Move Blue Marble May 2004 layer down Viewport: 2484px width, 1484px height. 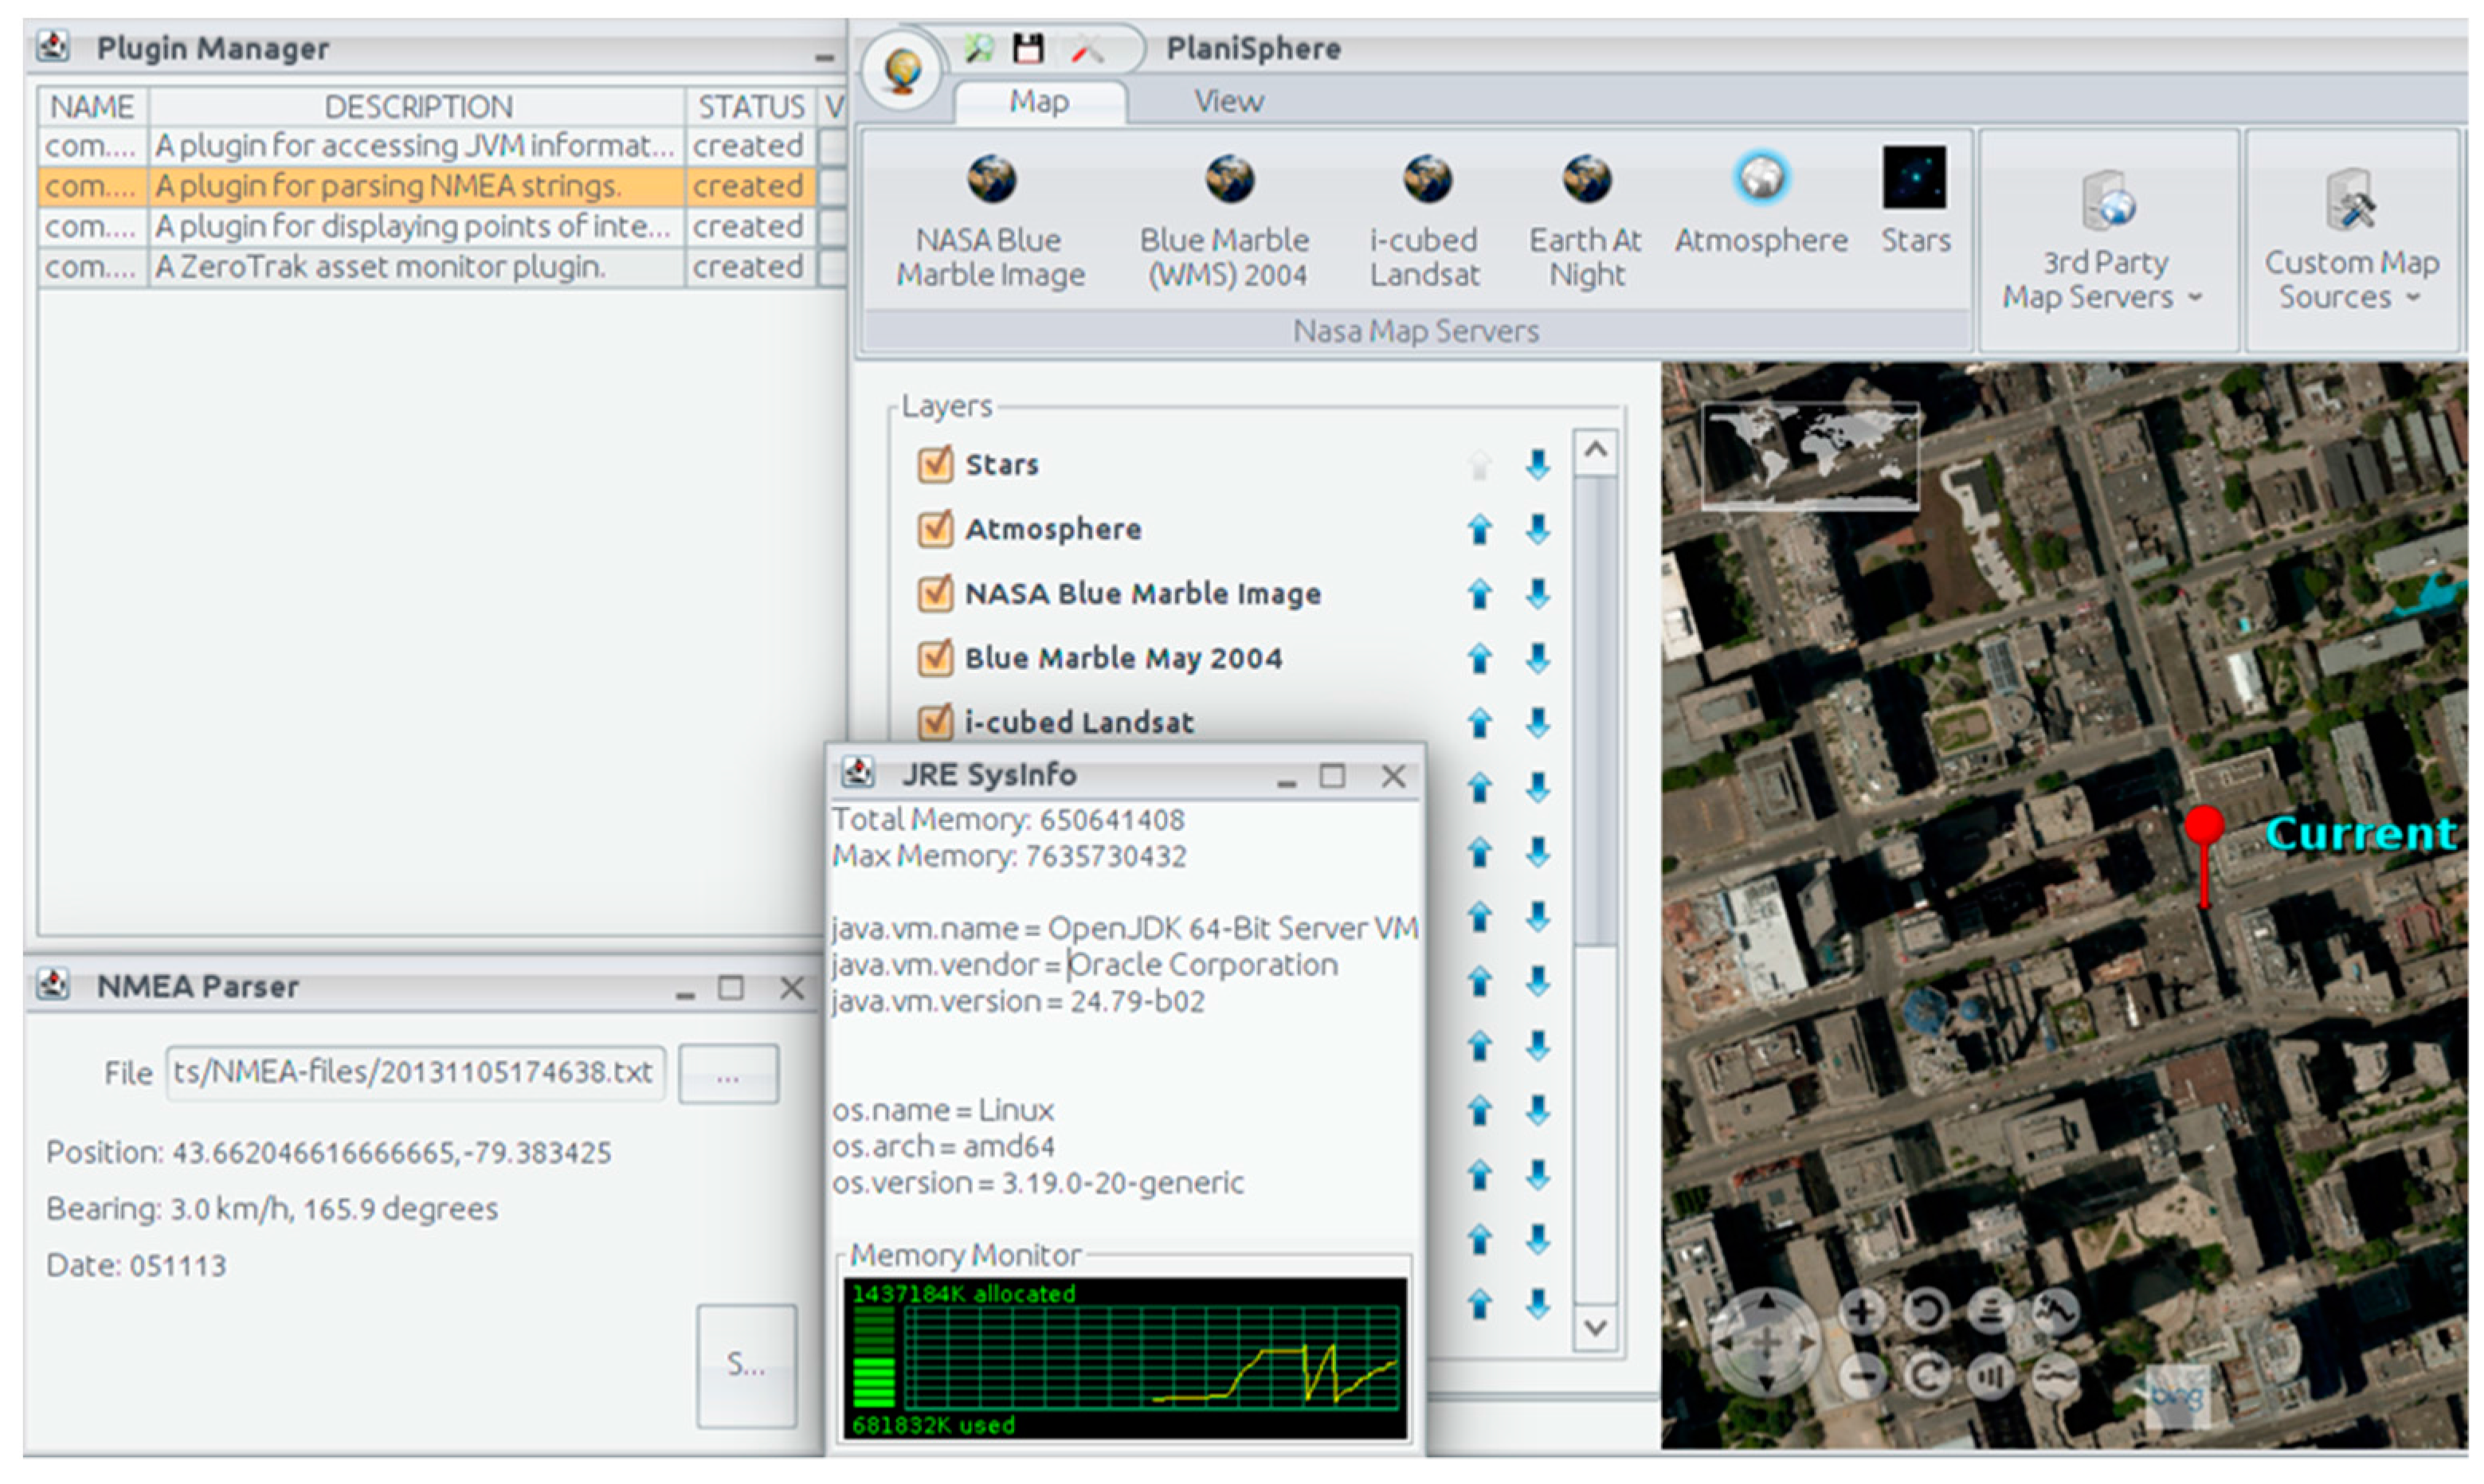pyautogui.click(x=1538, y=658)
